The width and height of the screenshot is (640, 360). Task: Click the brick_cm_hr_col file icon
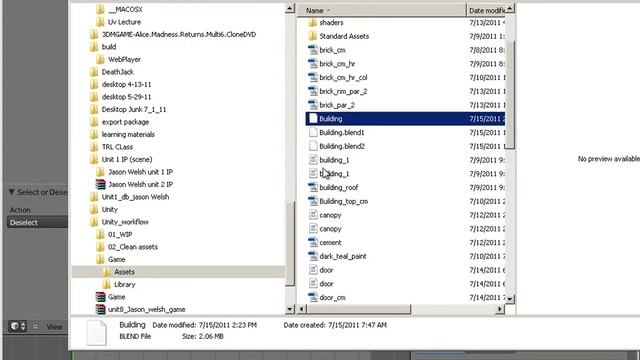[x=313, y=78]
